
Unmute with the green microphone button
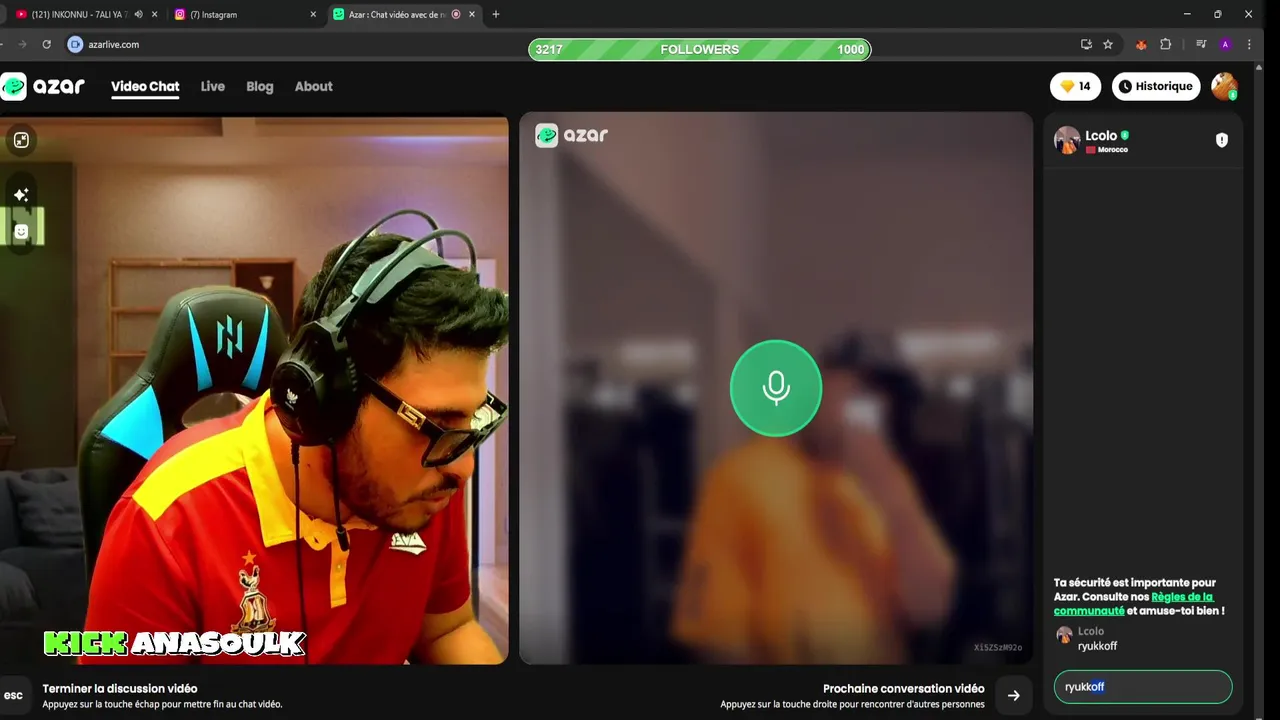776,388
